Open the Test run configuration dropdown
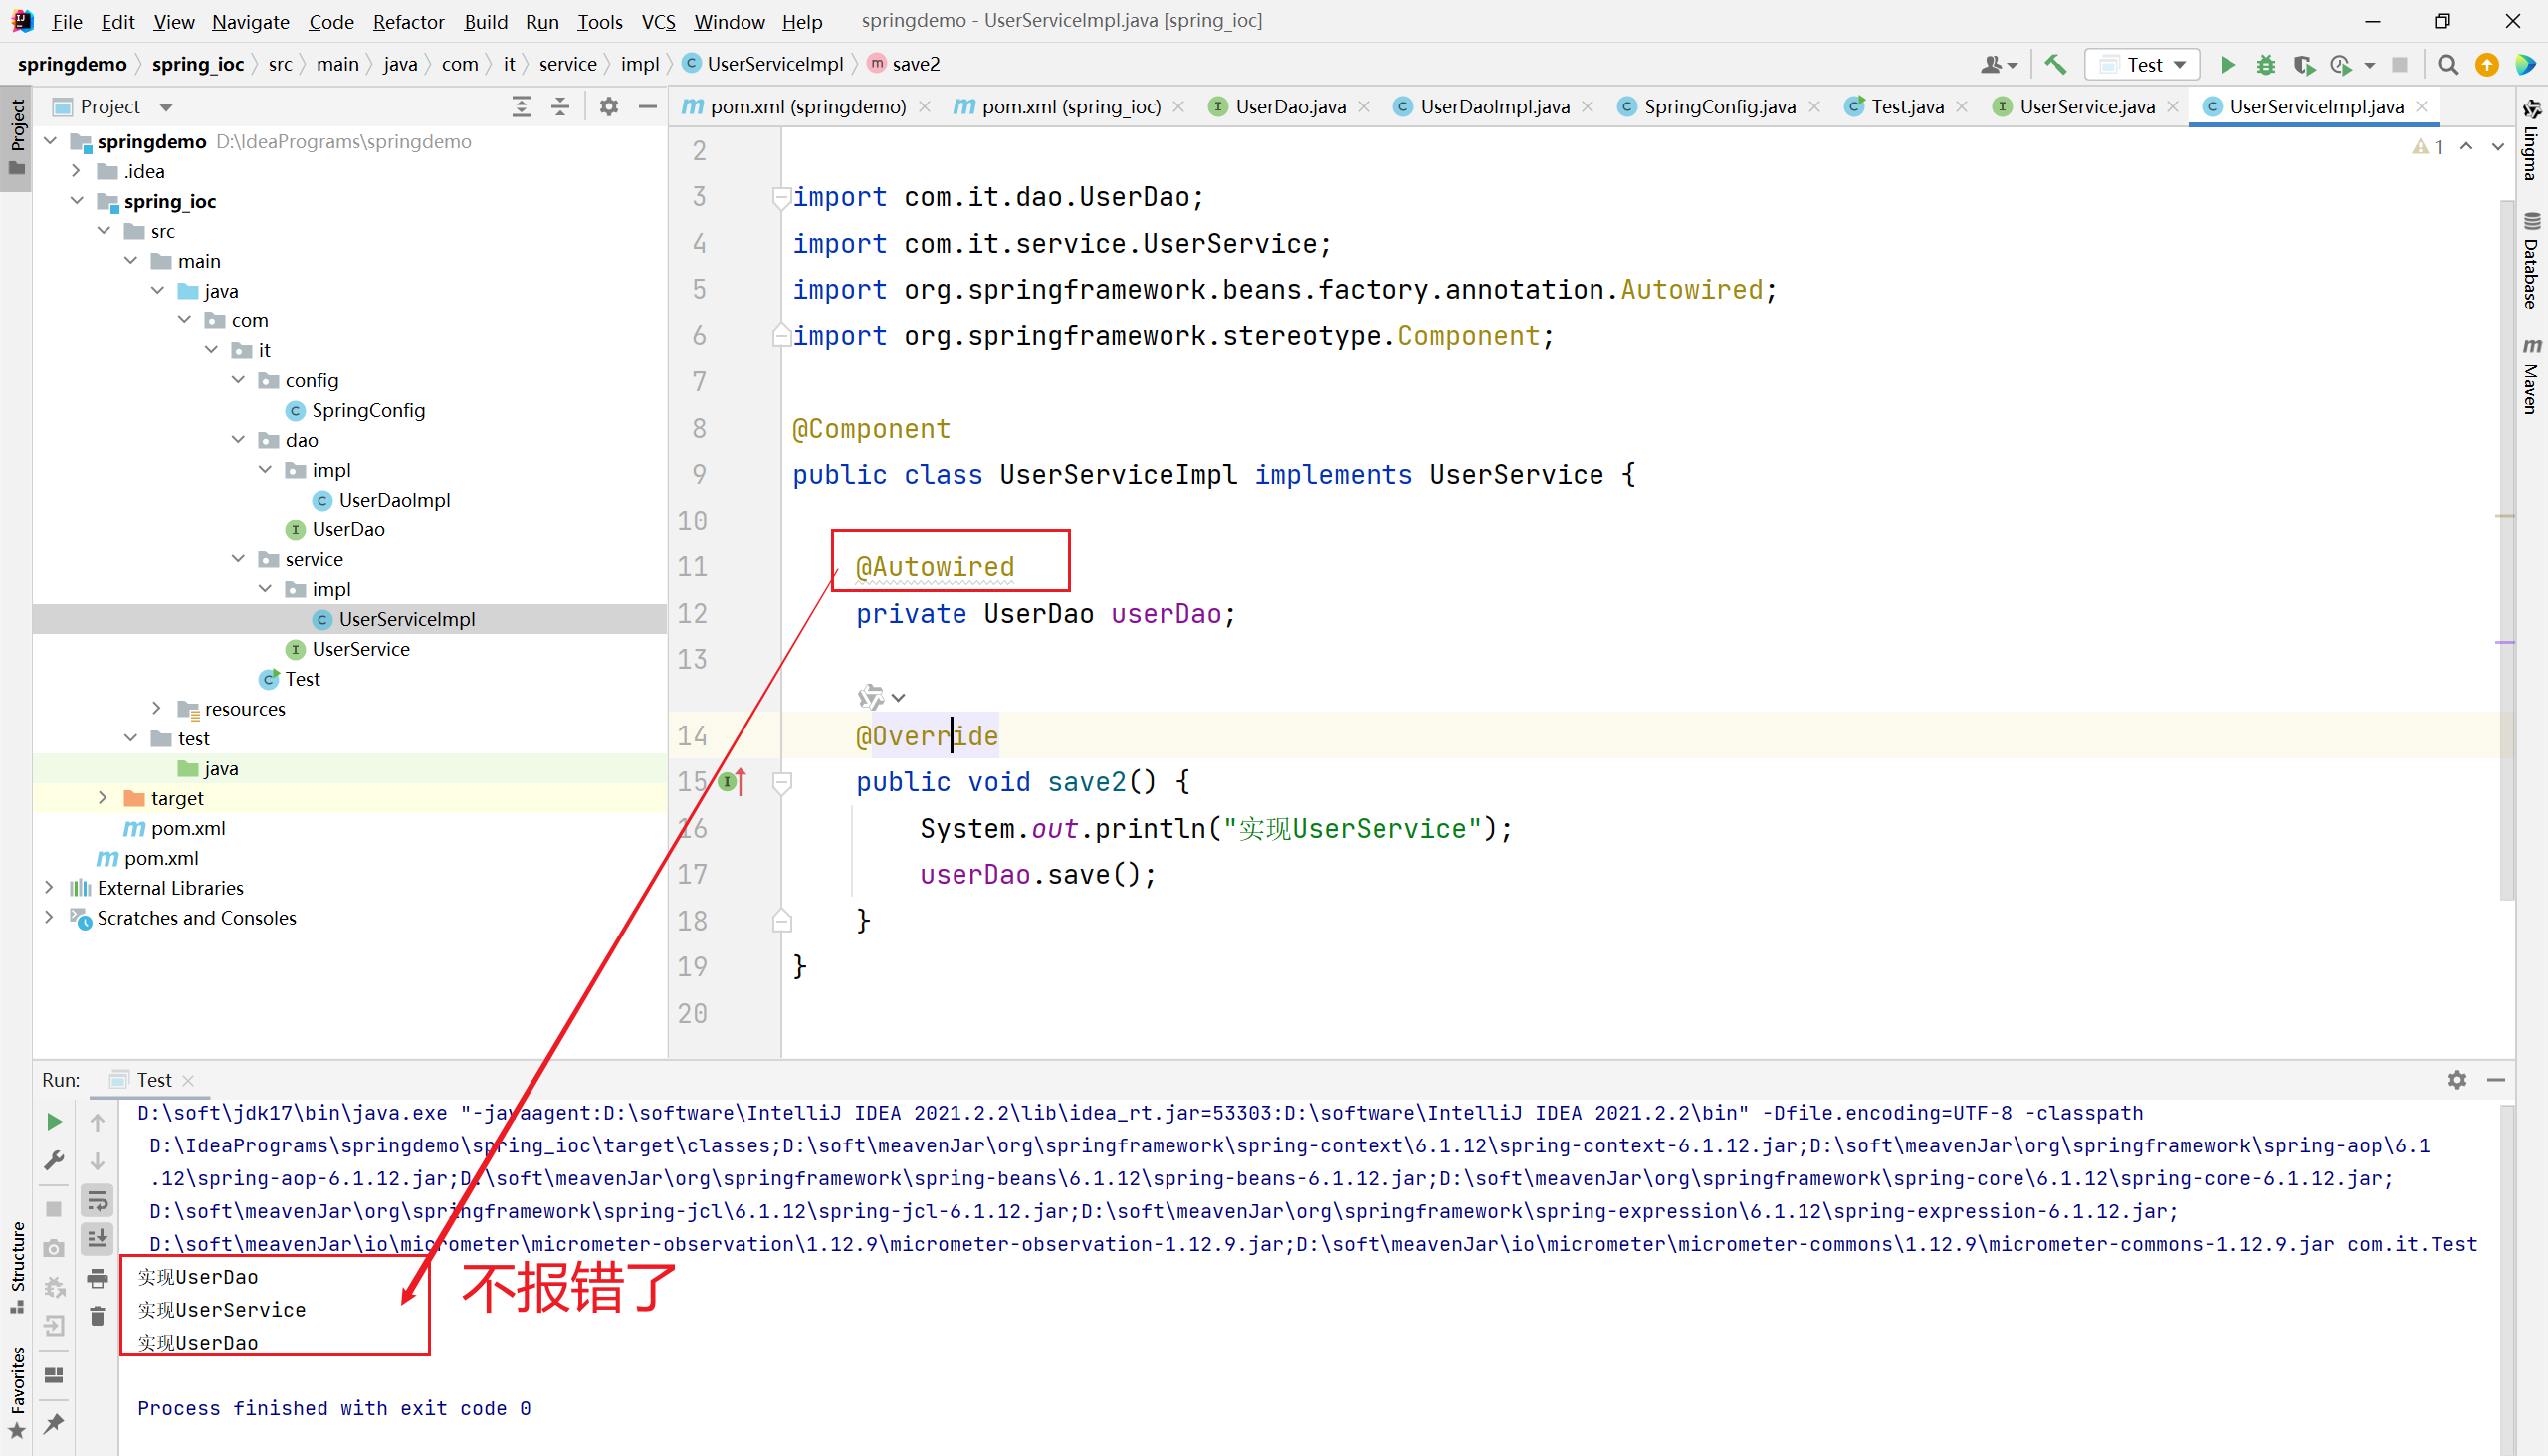 click(2145, 65)
